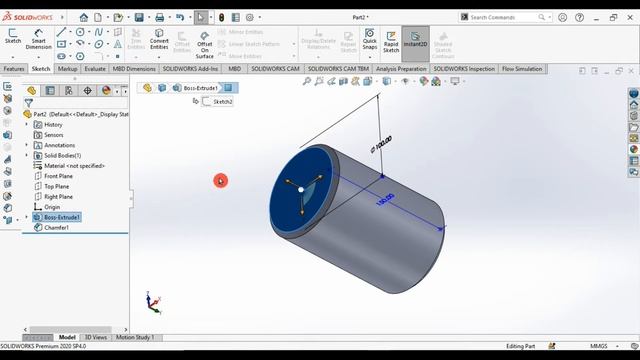Open File Properties icon

pos(236,18)
